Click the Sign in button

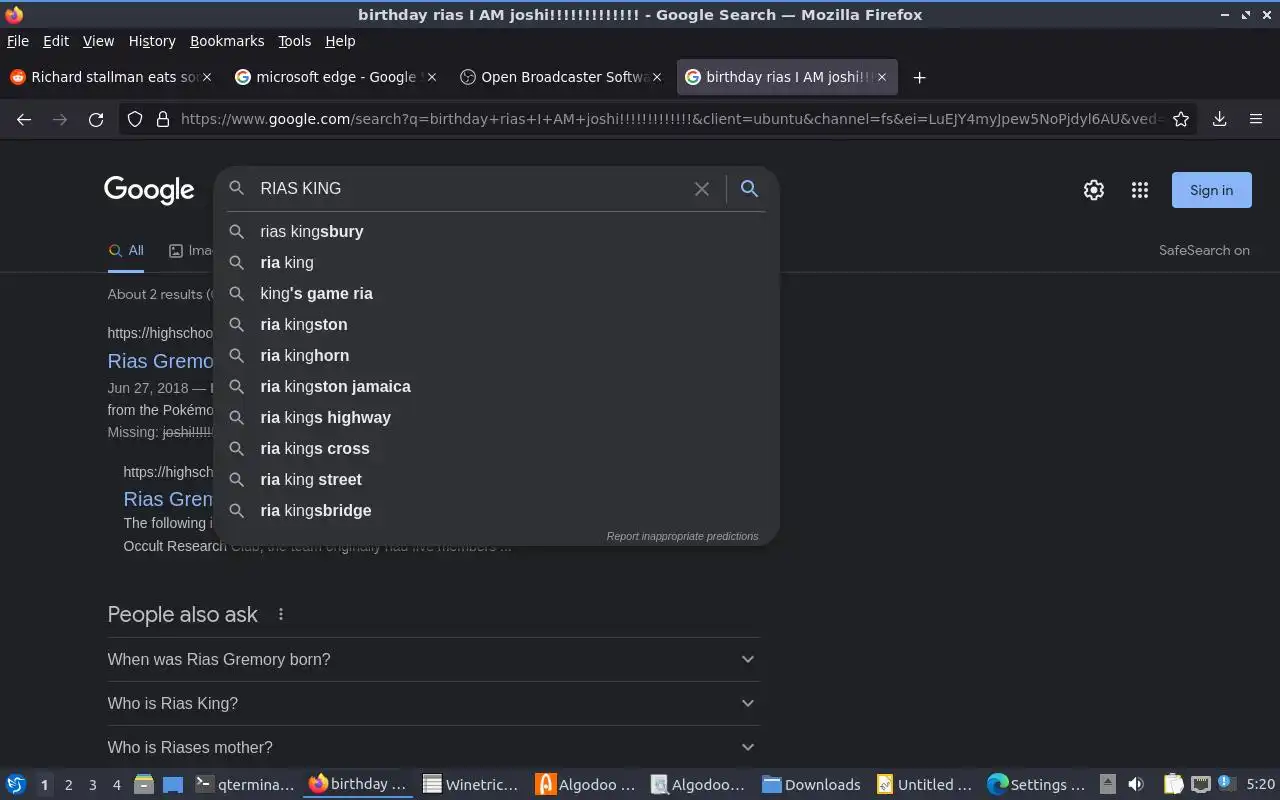tap(1211, 190)
